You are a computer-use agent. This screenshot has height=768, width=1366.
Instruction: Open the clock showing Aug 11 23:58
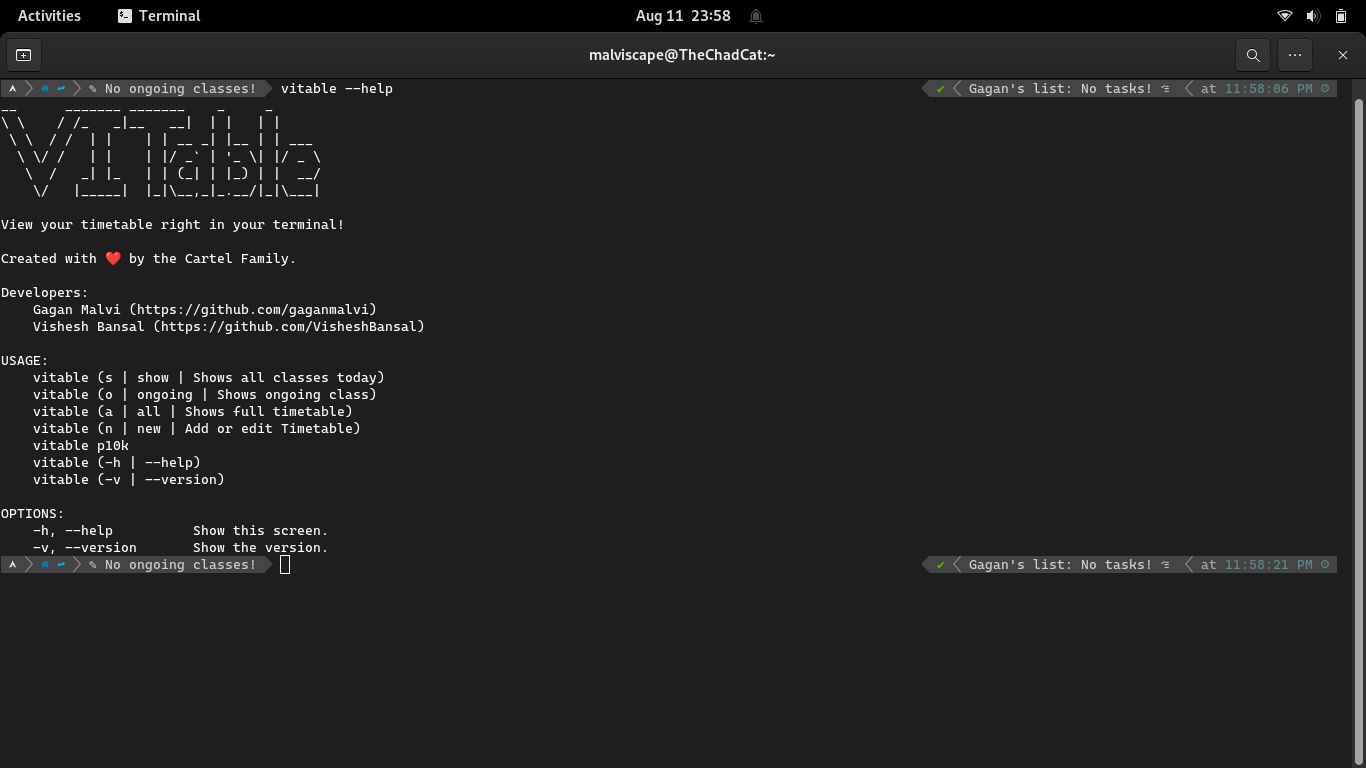click(683, 16)
